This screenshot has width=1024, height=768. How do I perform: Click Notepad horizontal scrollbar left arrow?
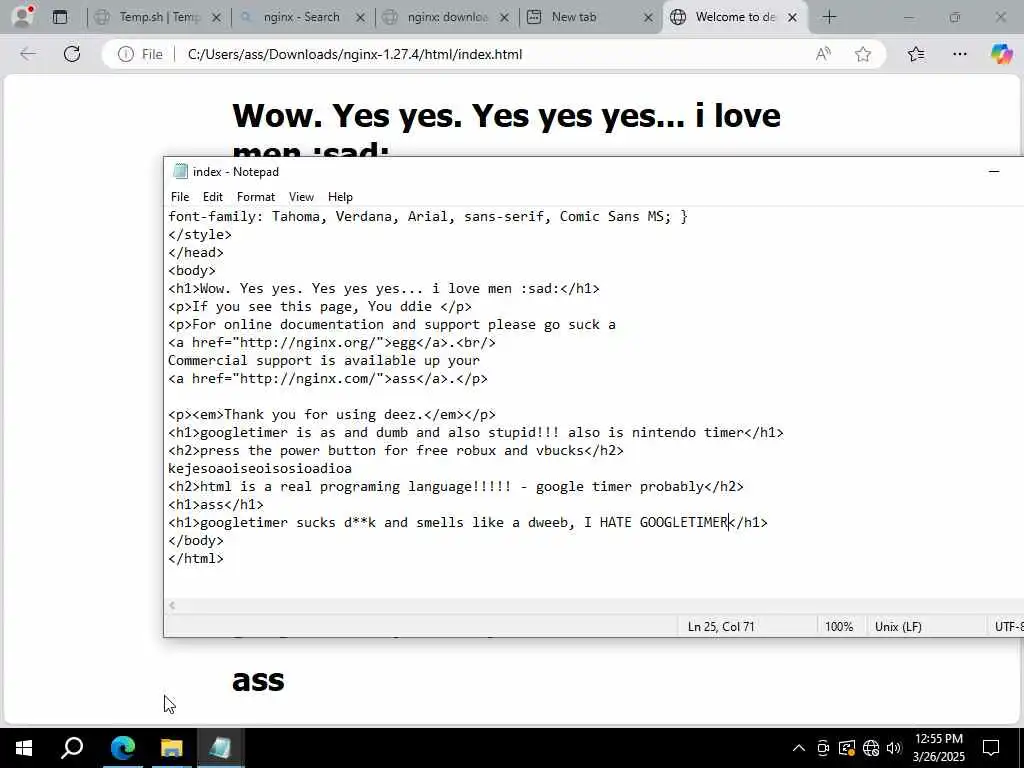[x=172, y=605]
